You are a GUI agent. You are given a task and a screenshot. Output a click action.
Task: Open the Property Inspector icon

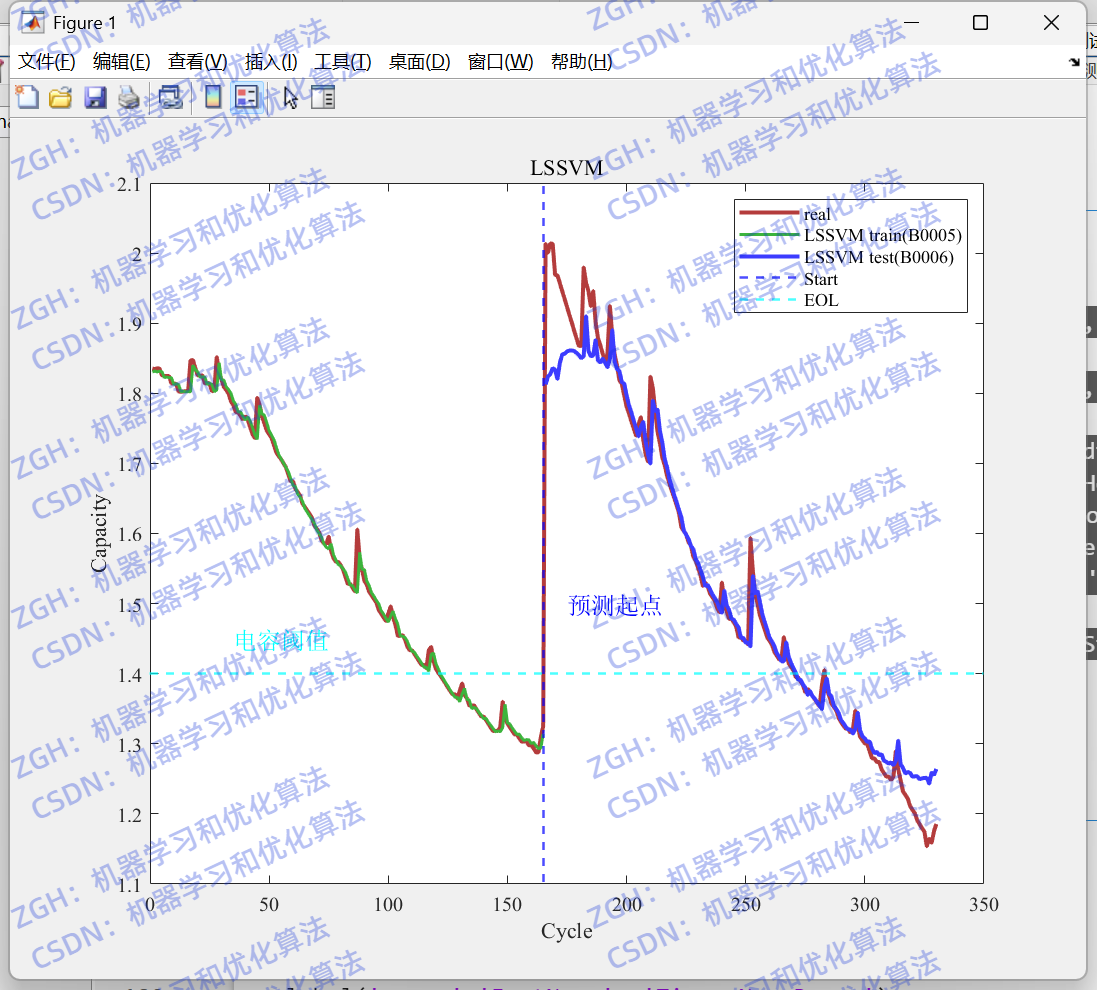[323, 97]
